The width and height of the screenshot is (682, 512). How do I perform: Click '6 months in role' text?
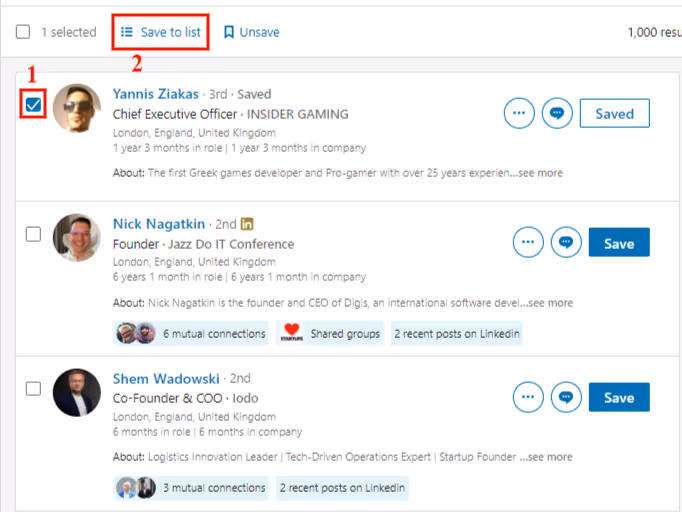[x=151, y=432]
